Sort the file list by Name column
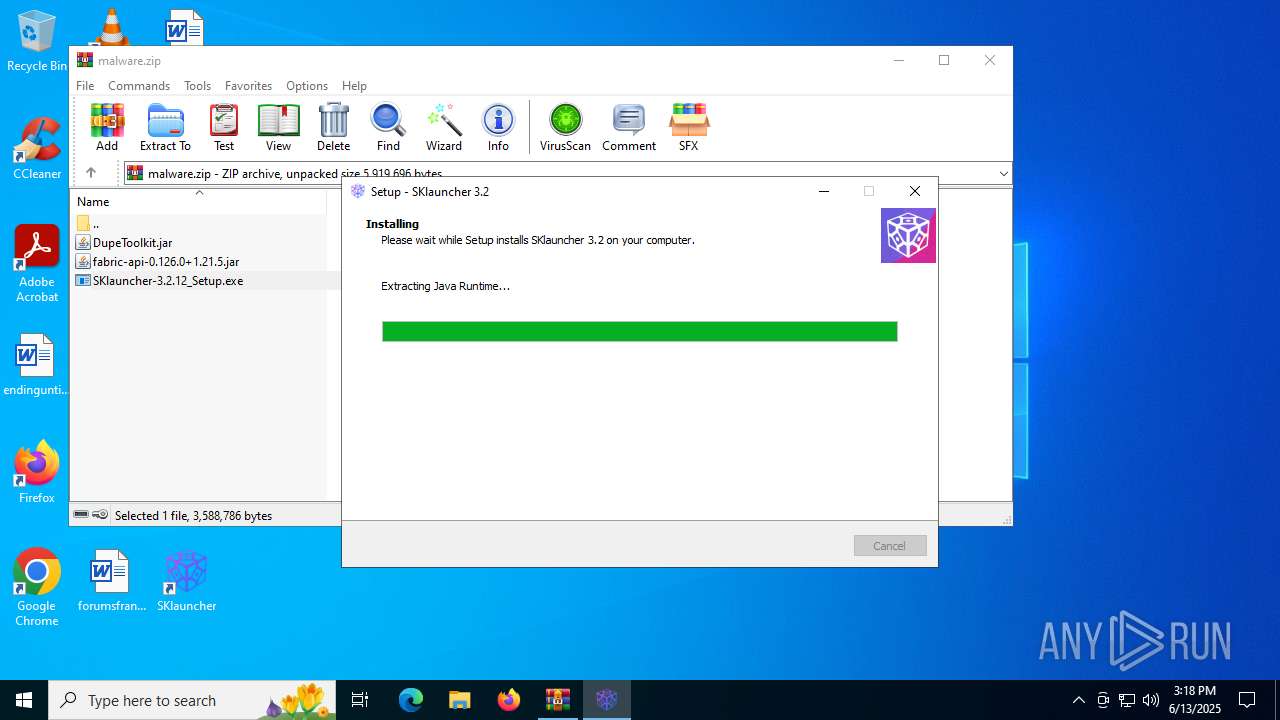 click(x=198, y=201)
